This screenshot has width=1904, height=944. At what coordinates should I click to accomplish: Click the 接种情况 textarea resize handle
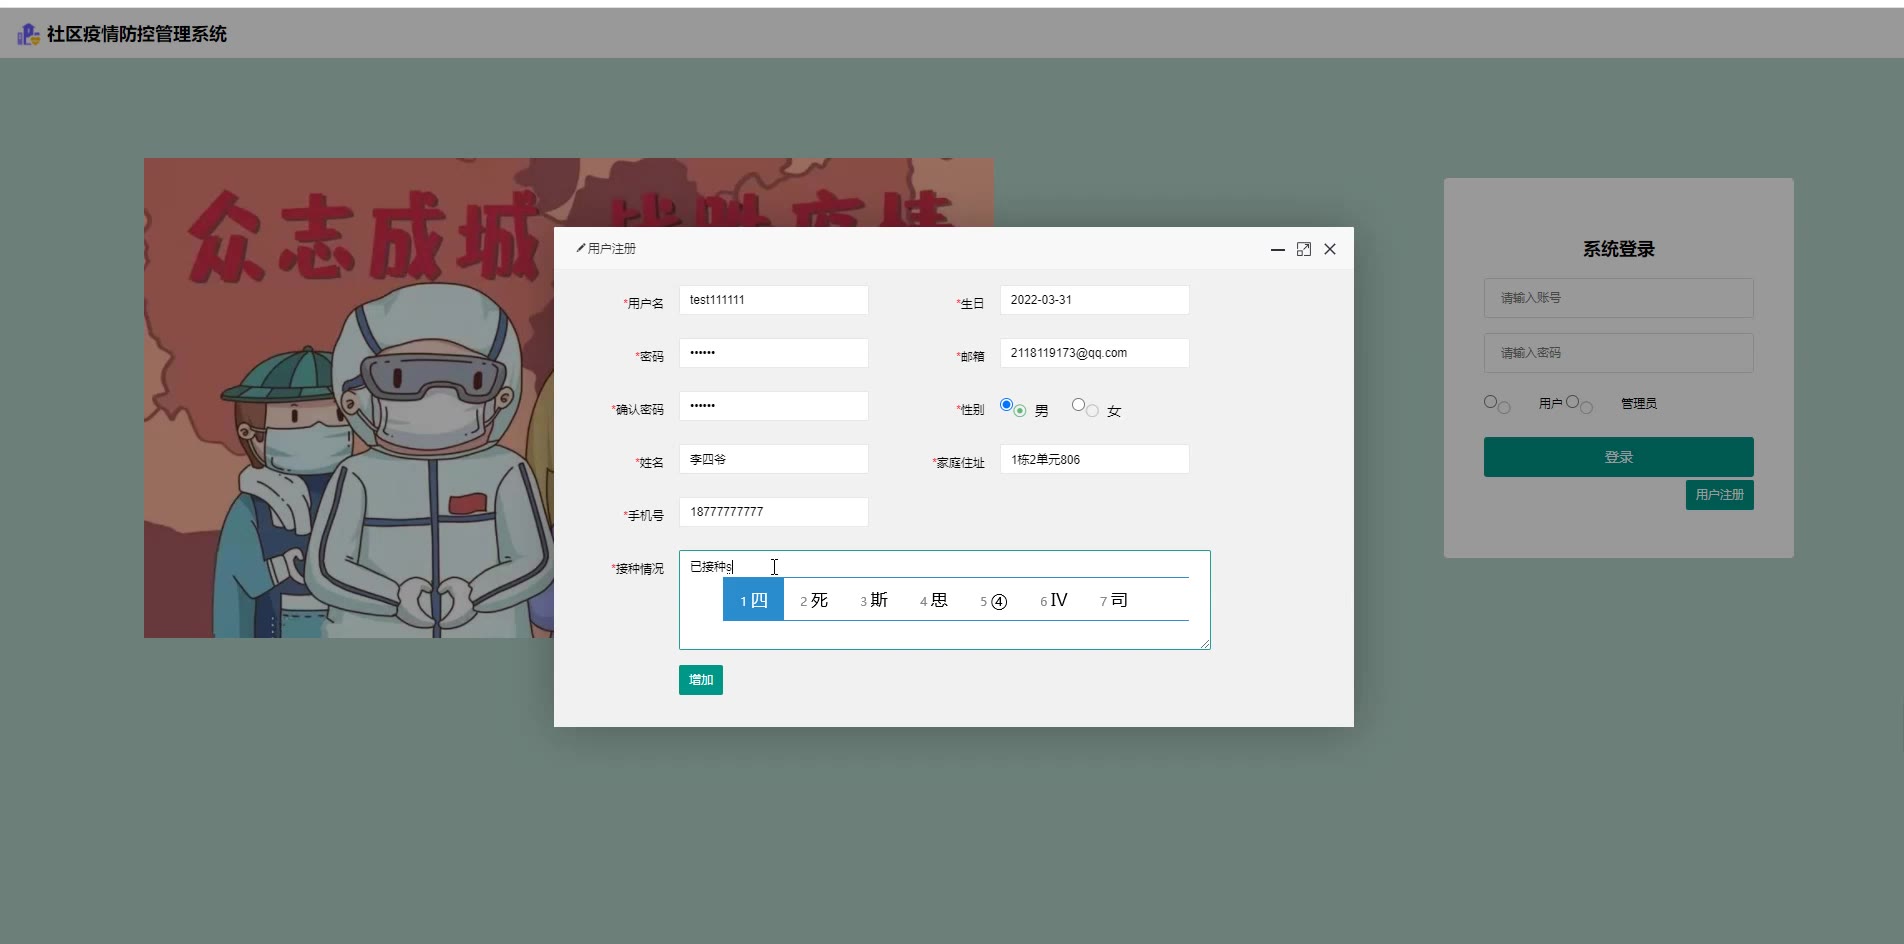[x=1205, y=644]
